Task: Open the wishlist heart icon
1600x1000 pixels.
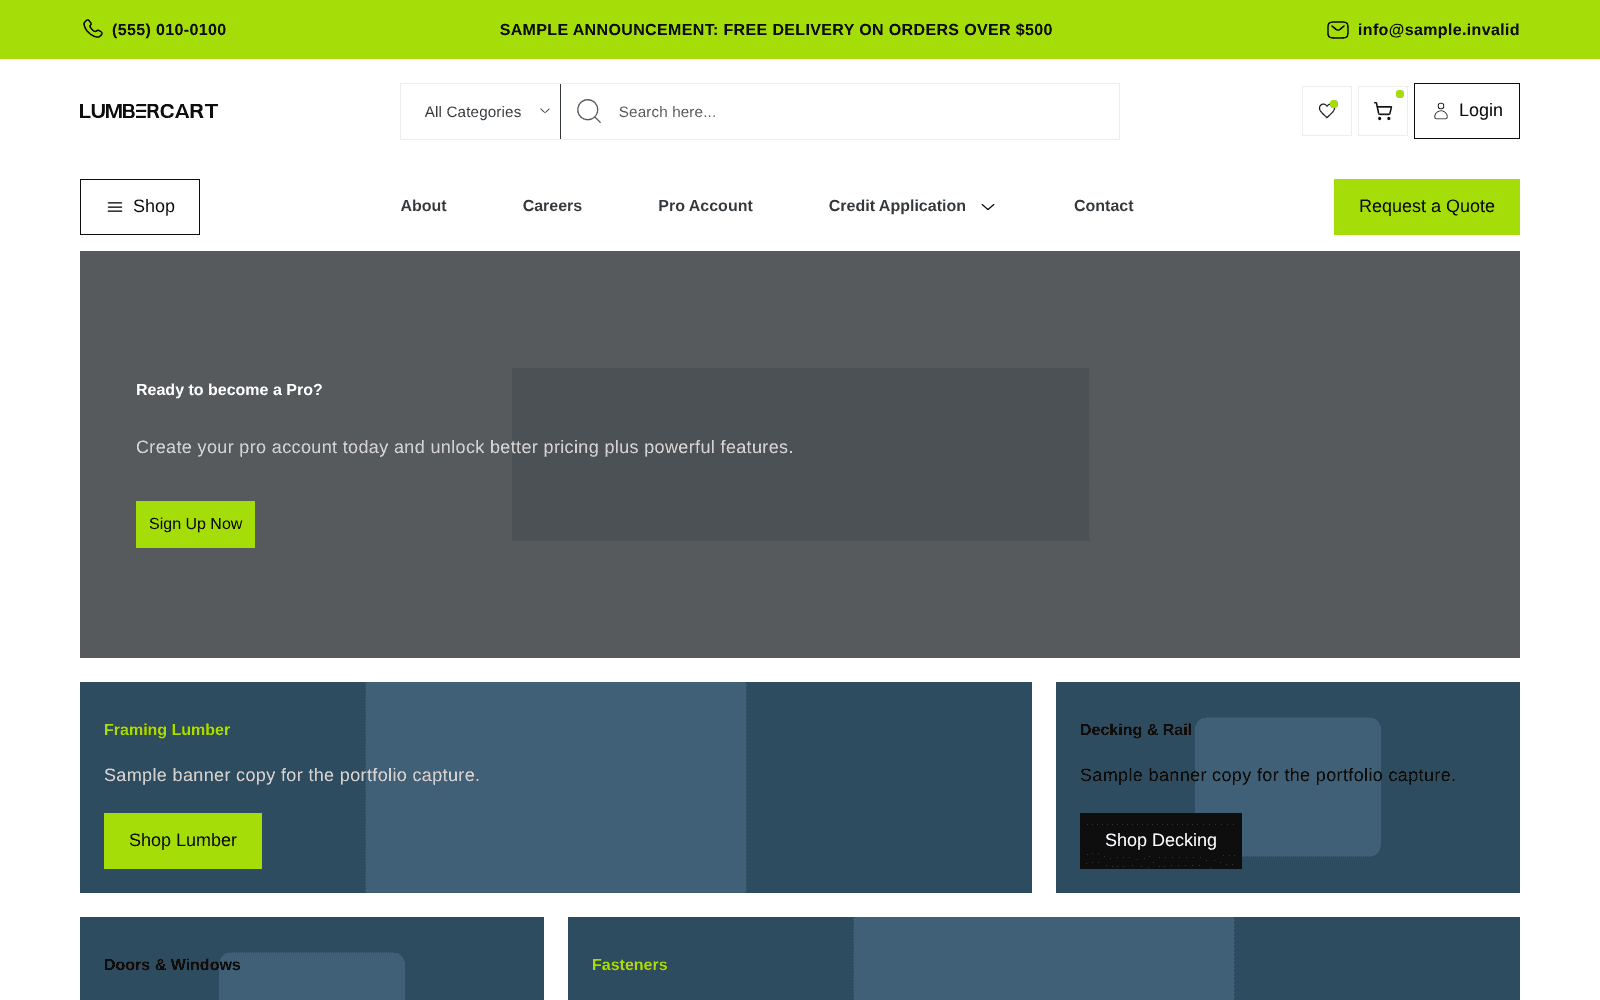Action: 1327,111
